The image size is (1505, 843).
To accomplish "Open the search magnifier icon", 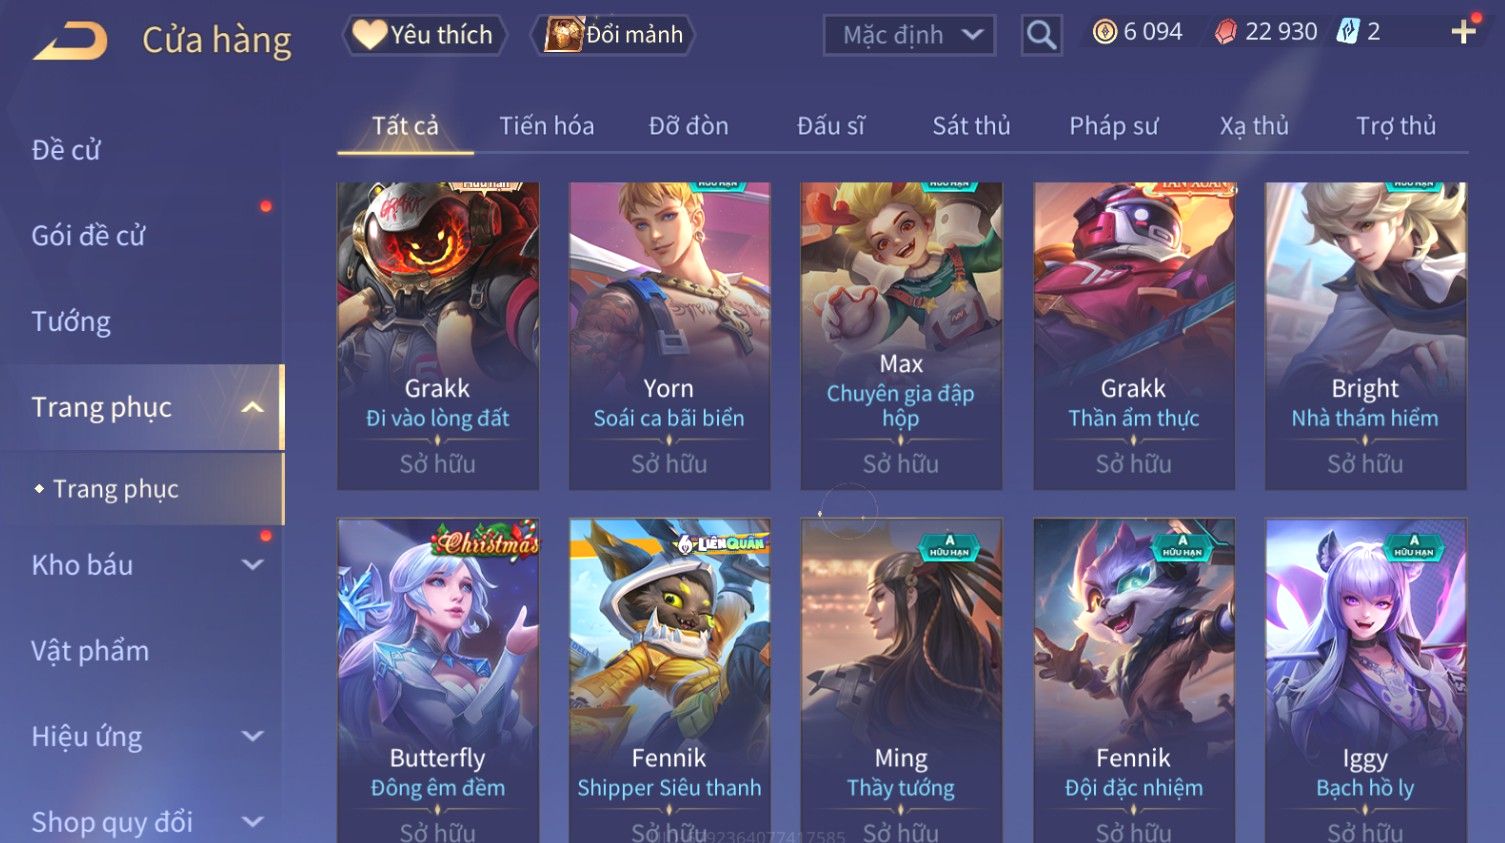I will (1041, 36).
